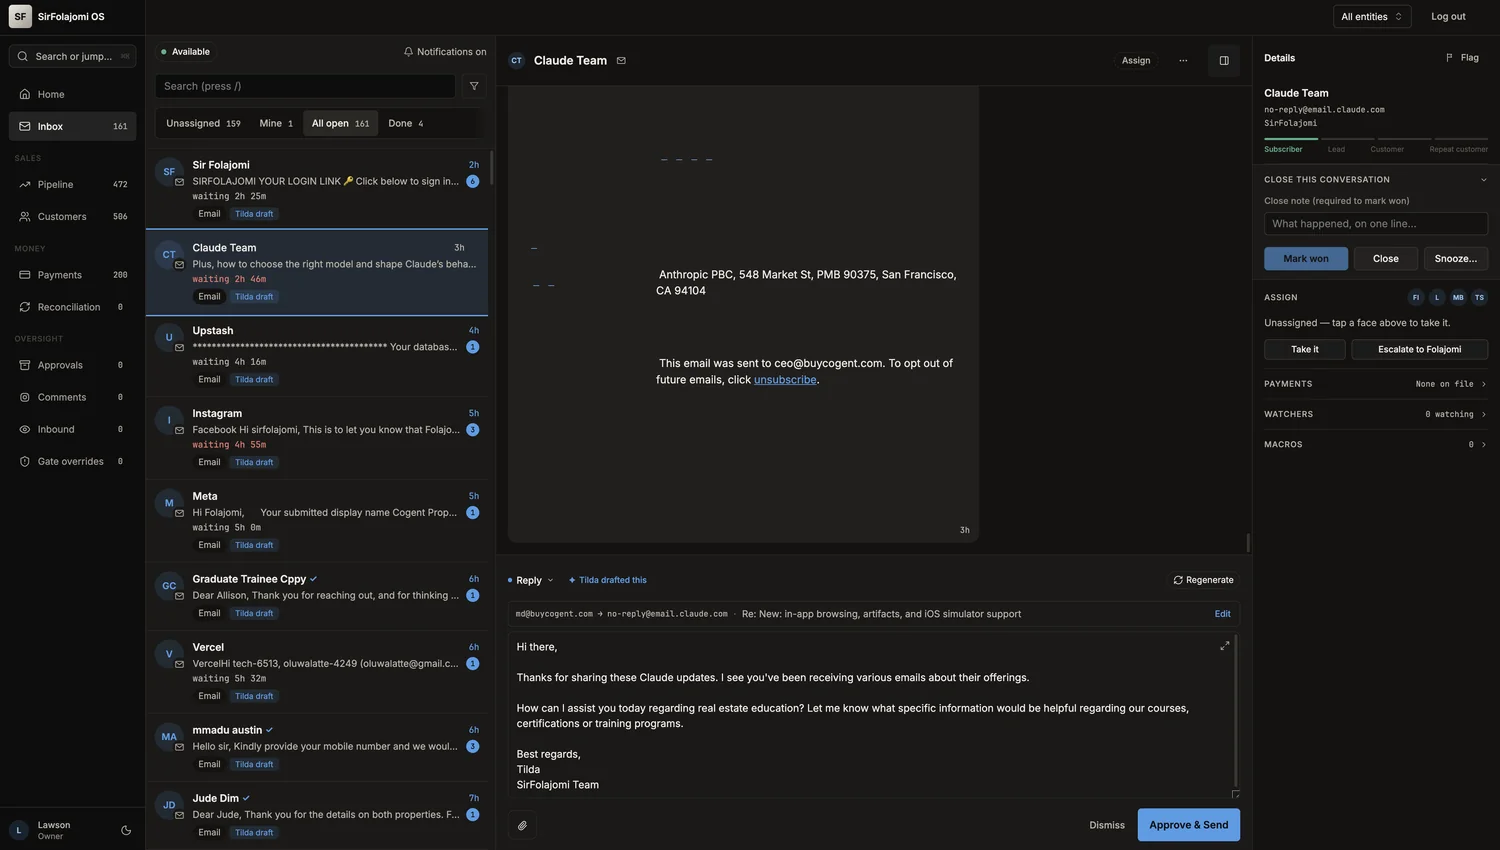Click the unsubscribe link in email

[785, 380]
